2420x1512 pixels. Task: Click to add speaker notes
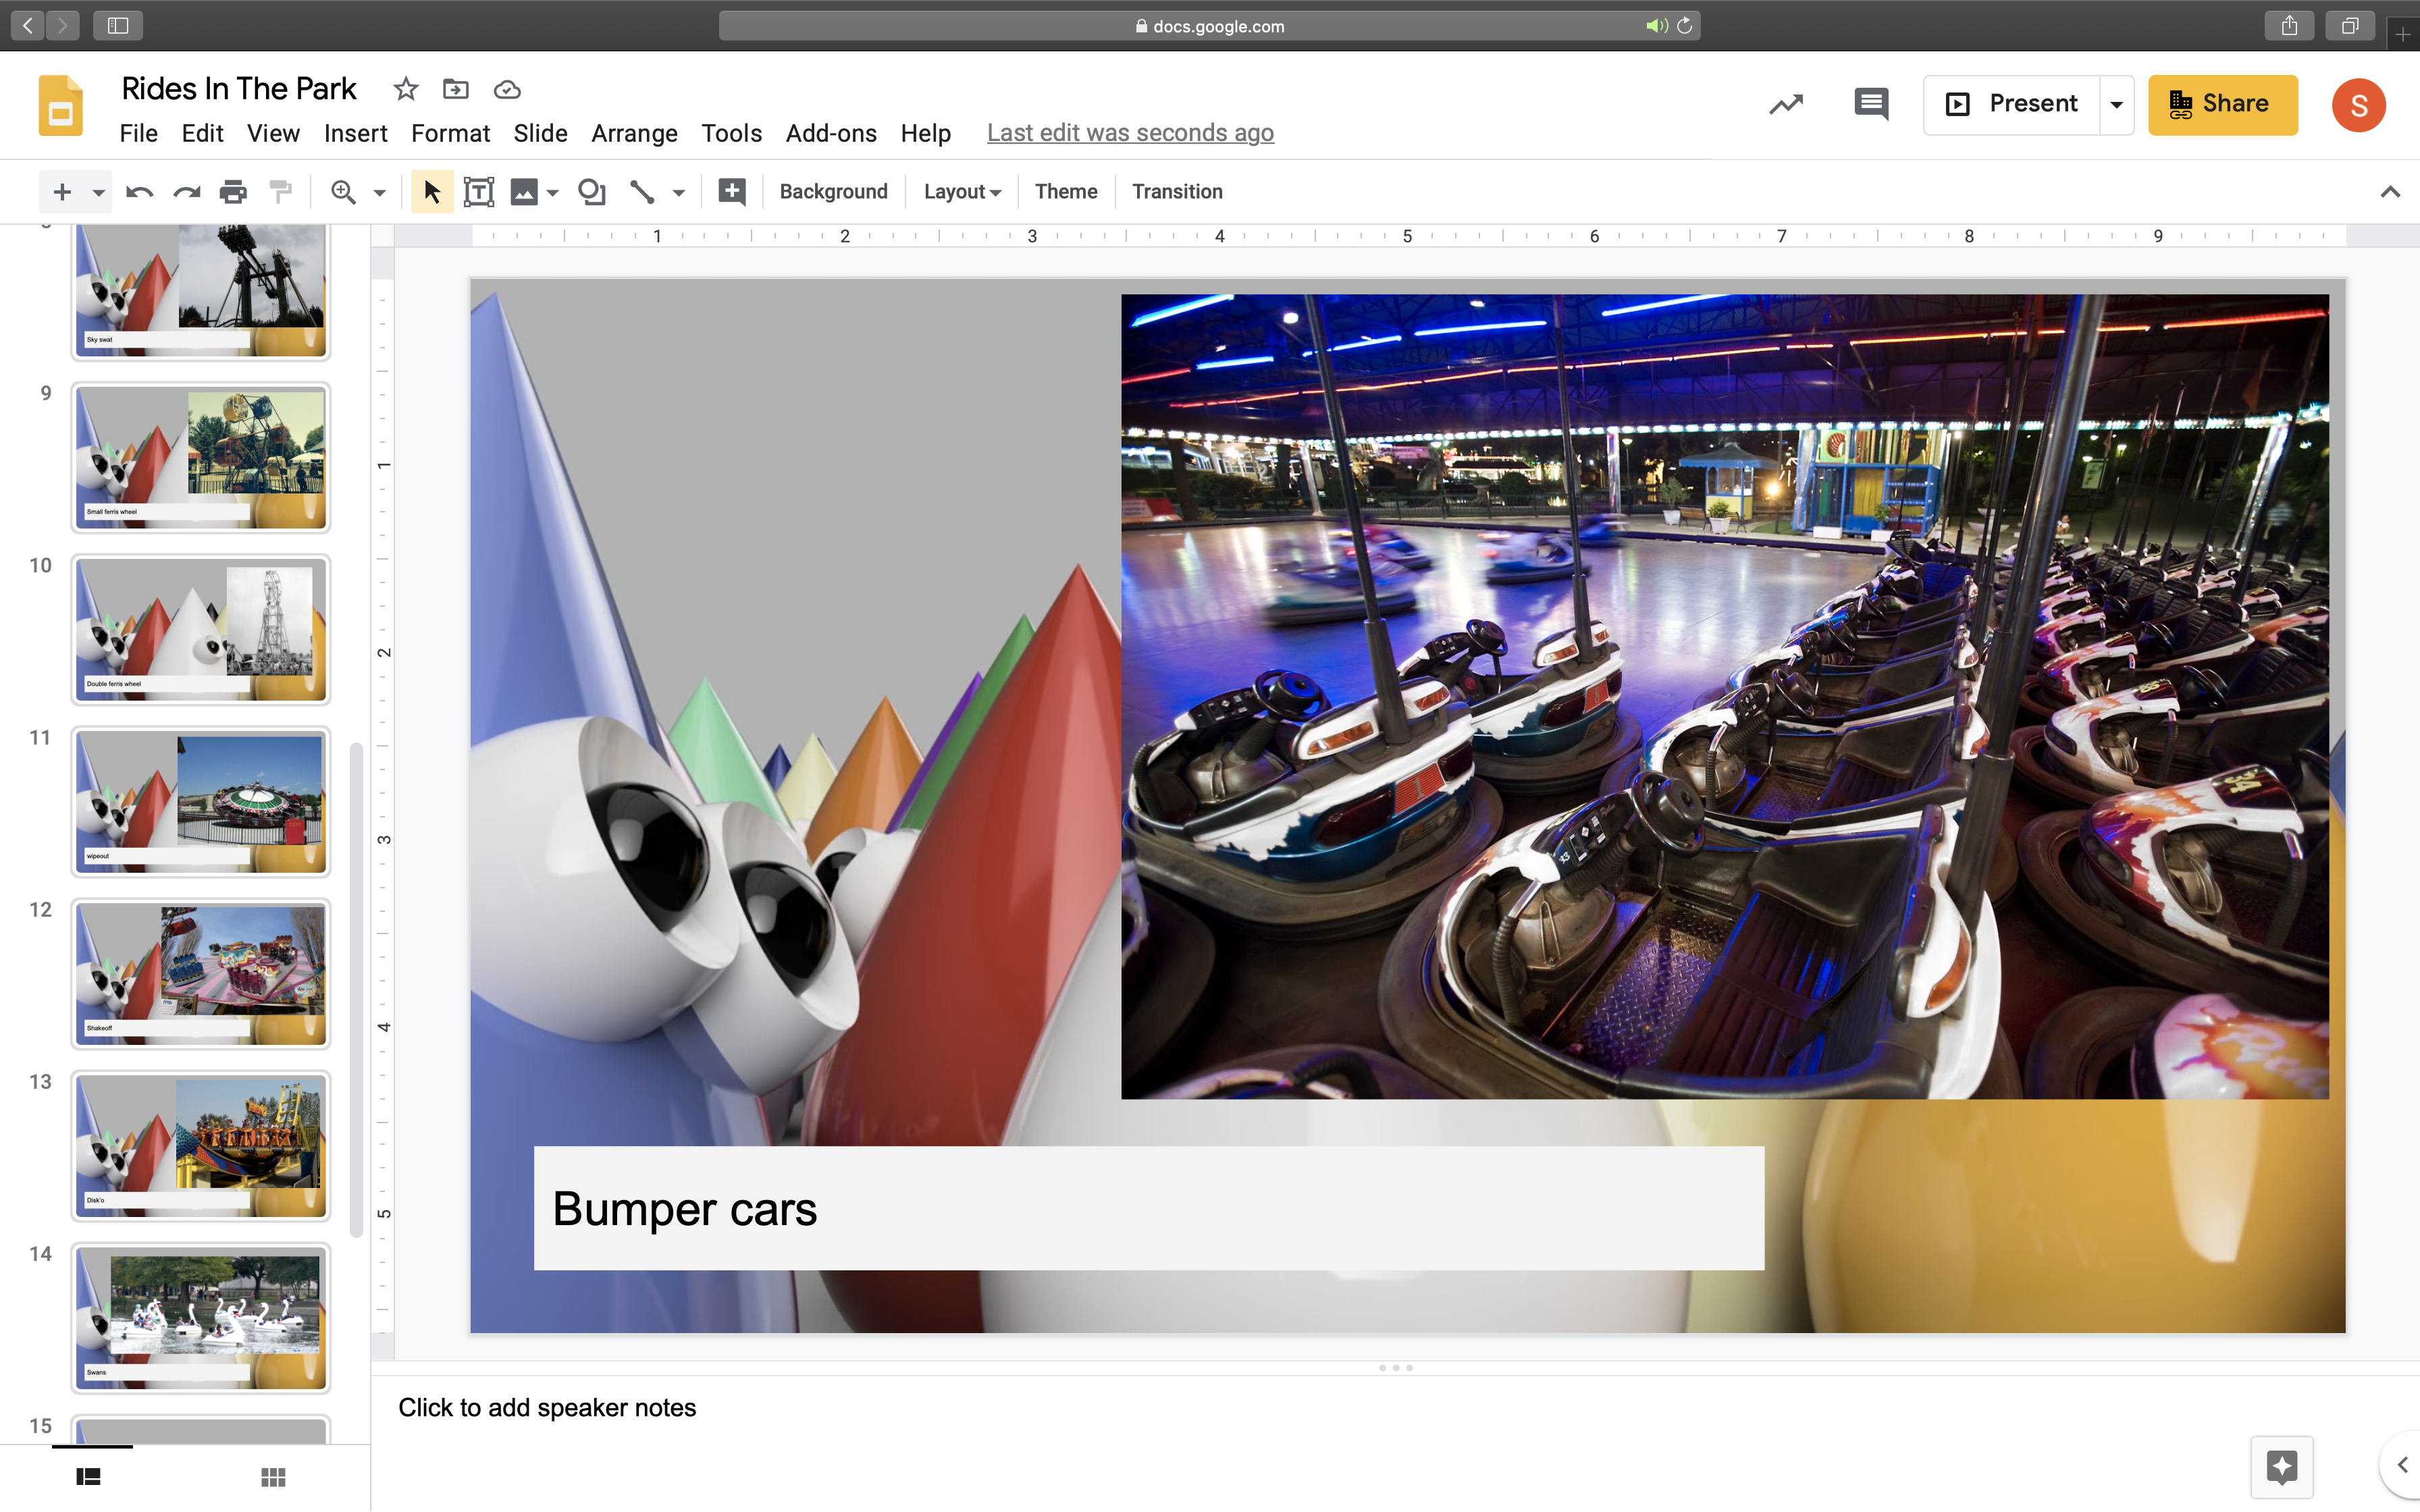tap(547, 1408)
